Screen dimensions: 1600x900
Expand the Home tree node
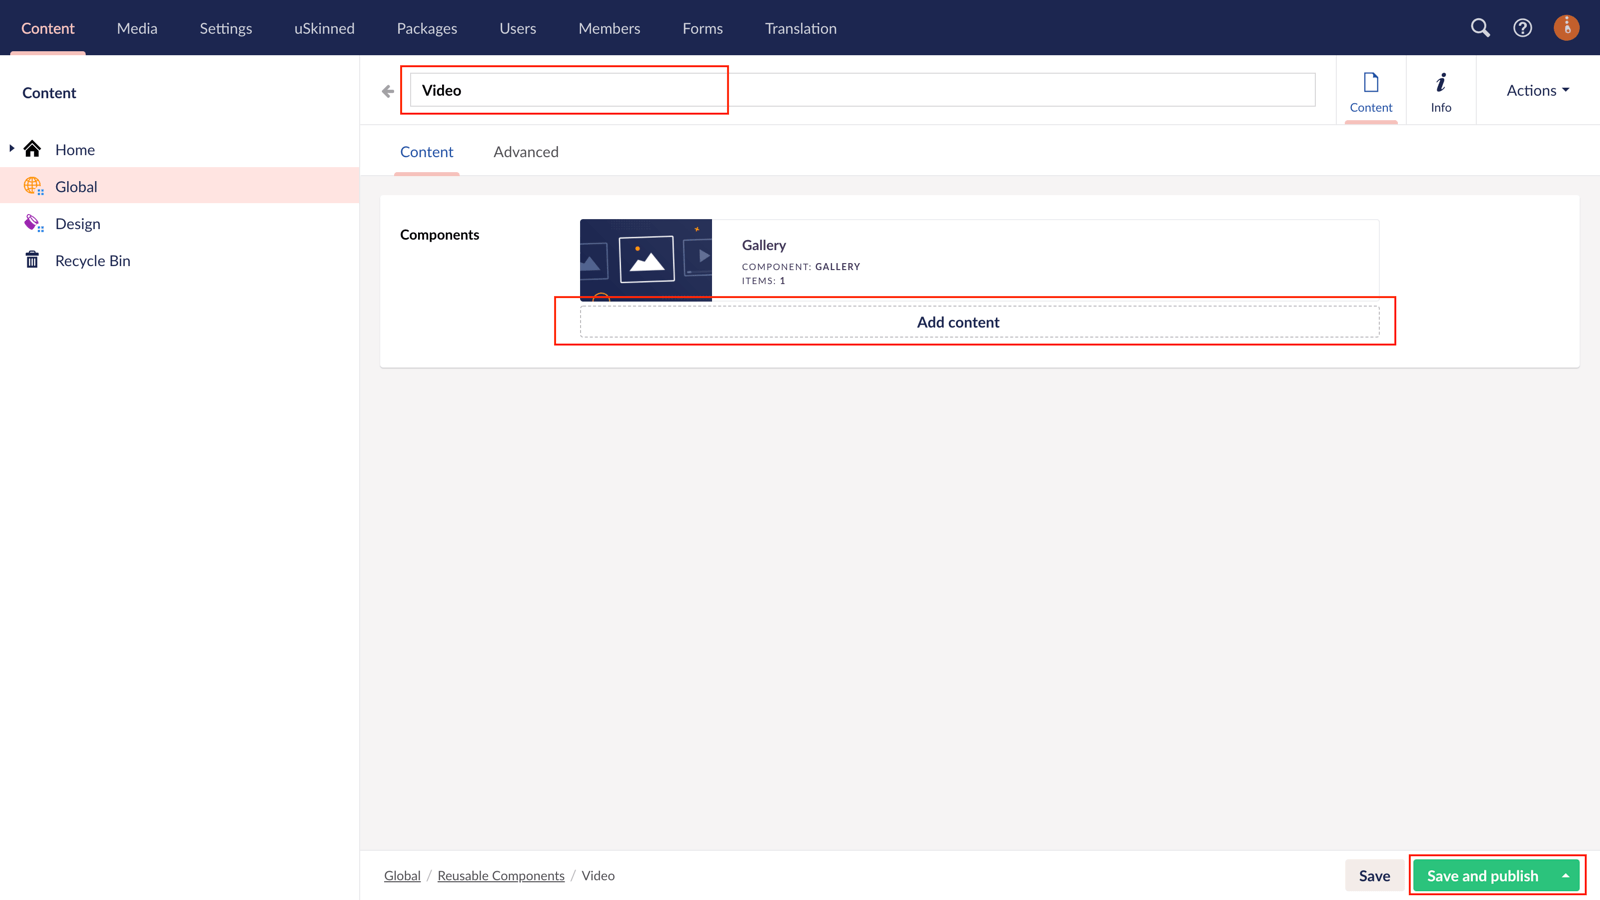pyautogui.click(x=11, y=148)
